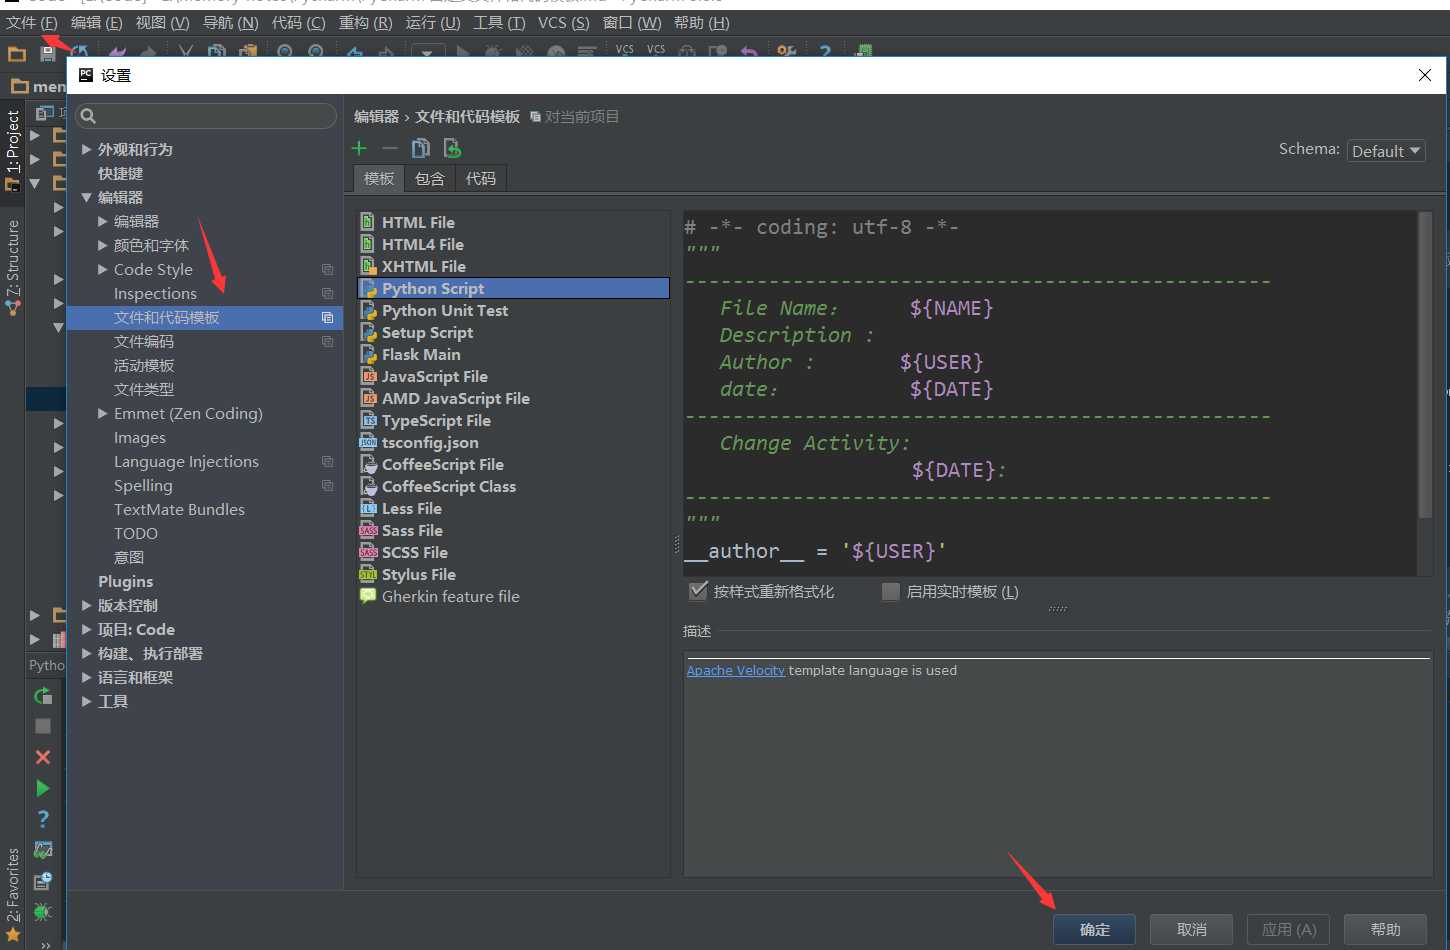The height and width of the screenshot is (950, 1450).
Task: Close console with the red X icon
Action: [x=43, y=757]
